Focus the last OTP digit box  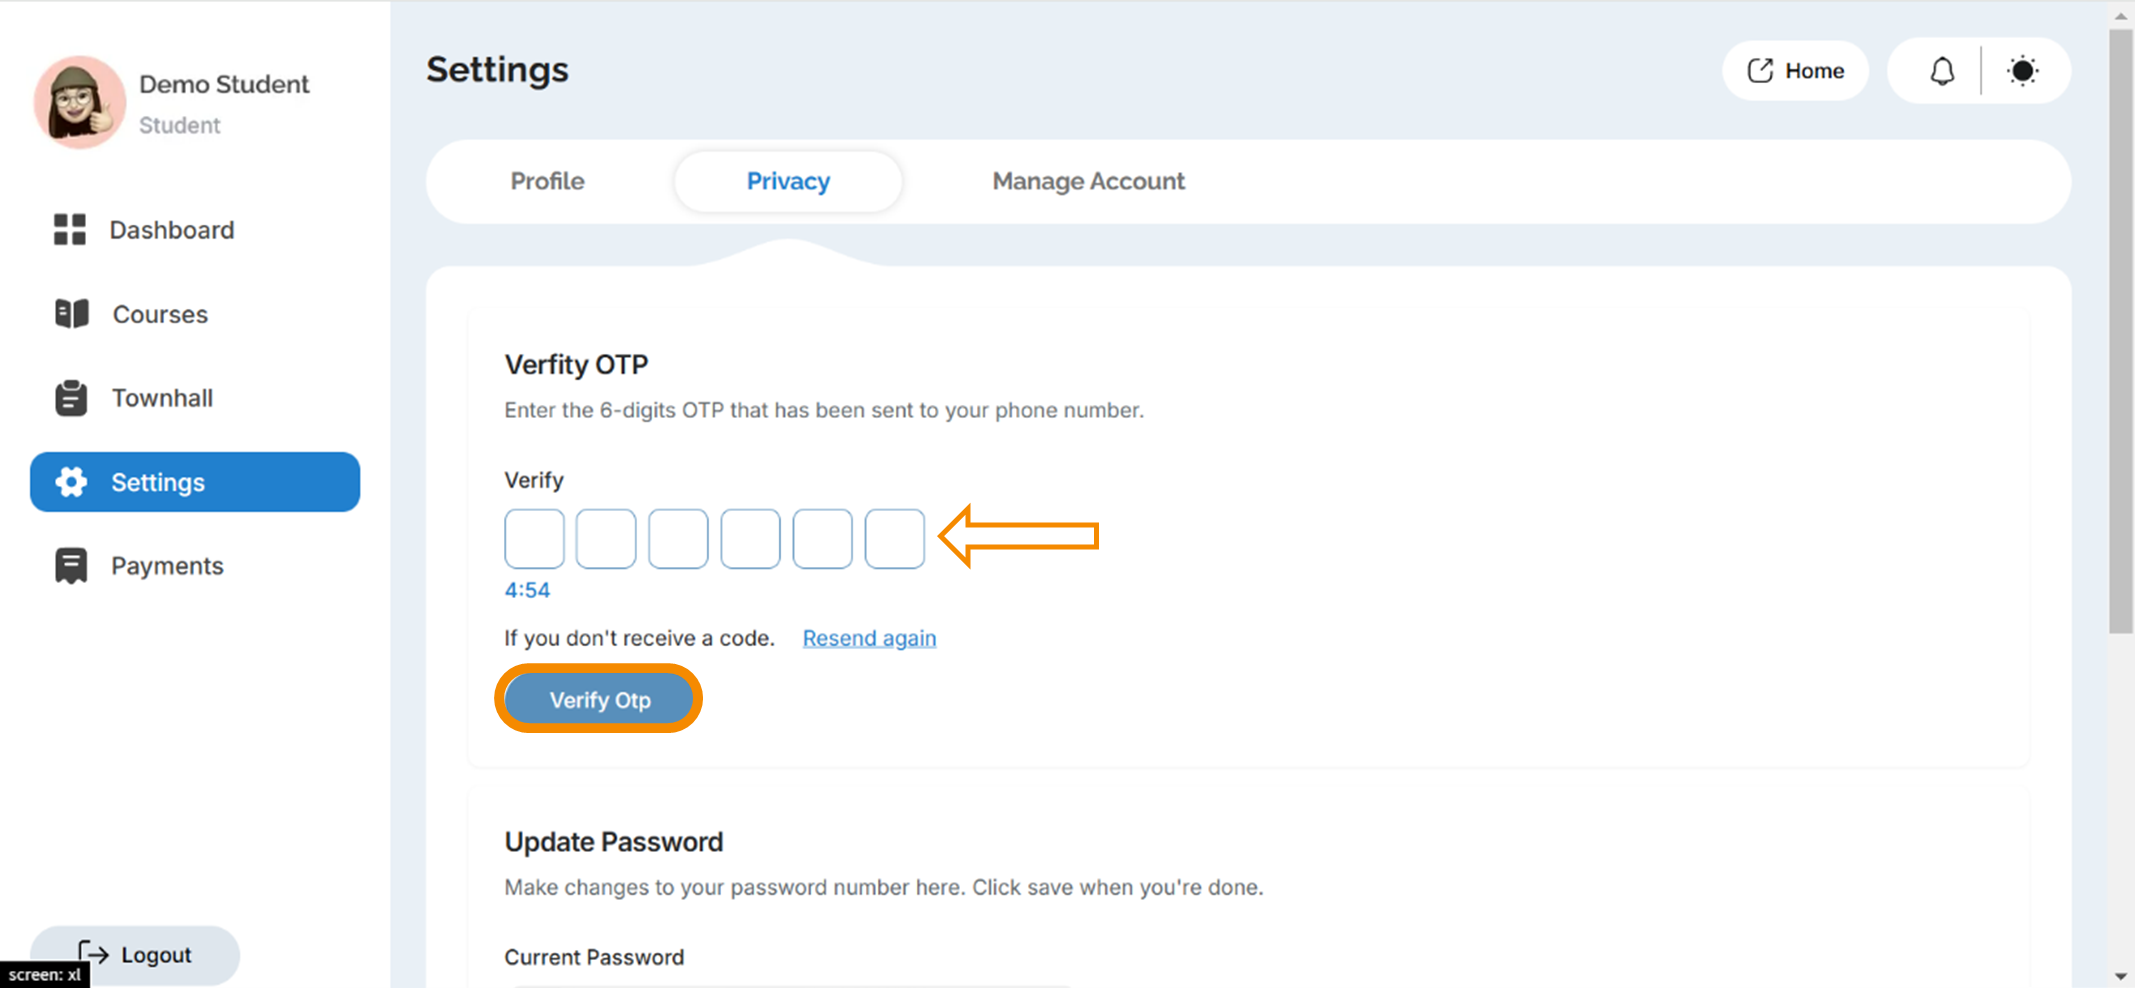[x=894, y=538]
